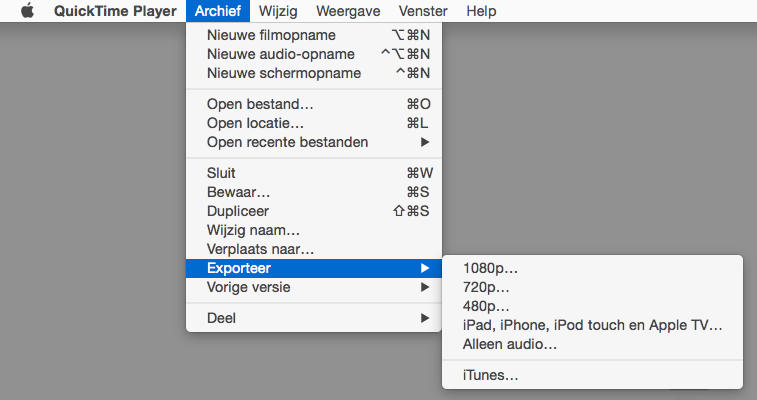Expand the Deel submenu
The width and height of the screenshot is (757, 400).
pos(314,318)
